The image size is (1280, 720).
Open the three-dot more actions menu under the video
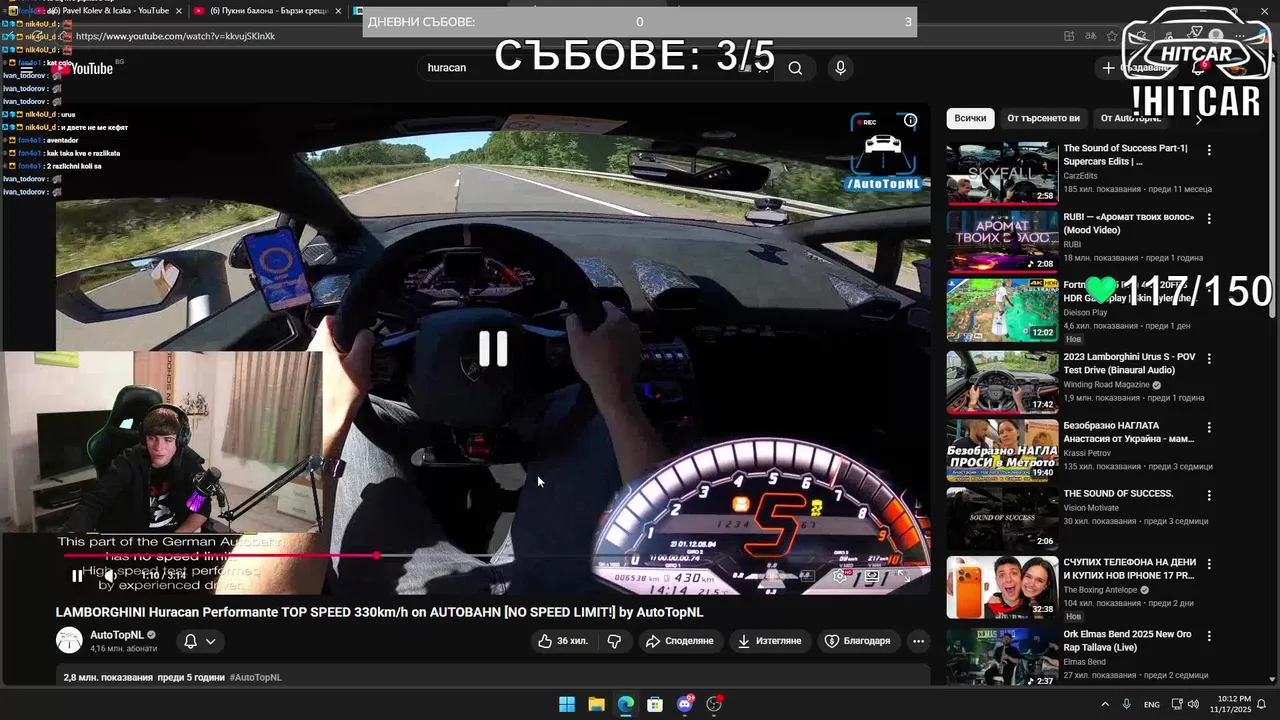(x=918, y=641)
